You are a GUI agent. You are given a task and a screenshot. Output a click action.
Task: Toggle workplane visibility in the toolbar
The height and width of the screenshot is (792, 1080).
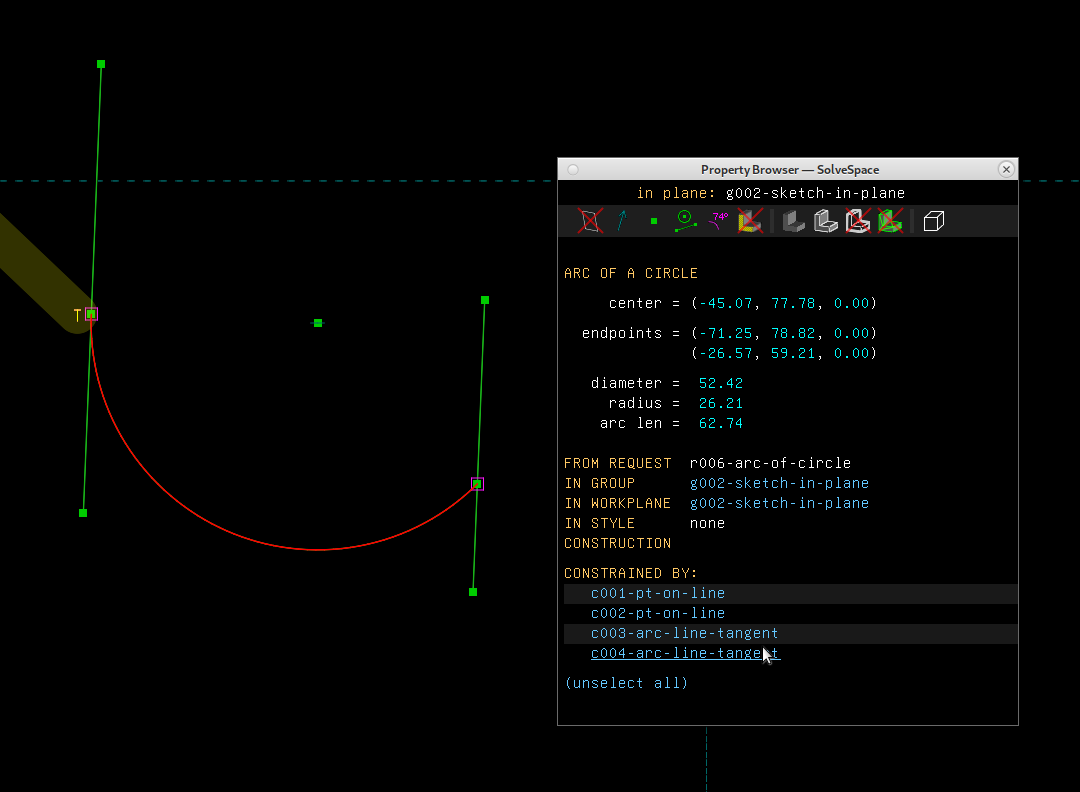pyautogui.click(x=590, y=221)
